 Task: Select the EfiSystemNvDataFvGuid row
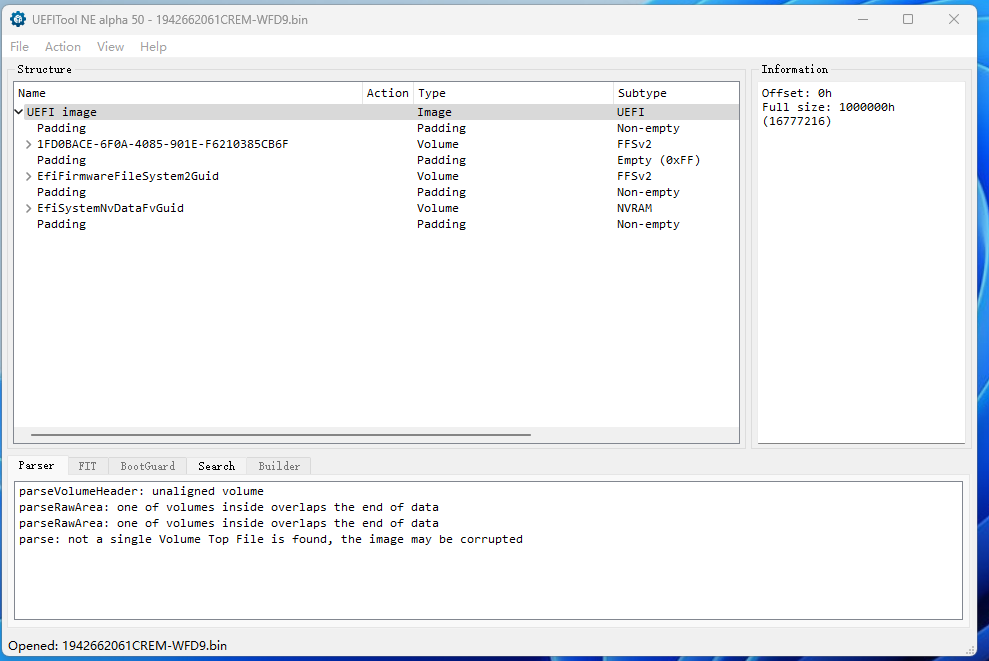click(376, 208)
